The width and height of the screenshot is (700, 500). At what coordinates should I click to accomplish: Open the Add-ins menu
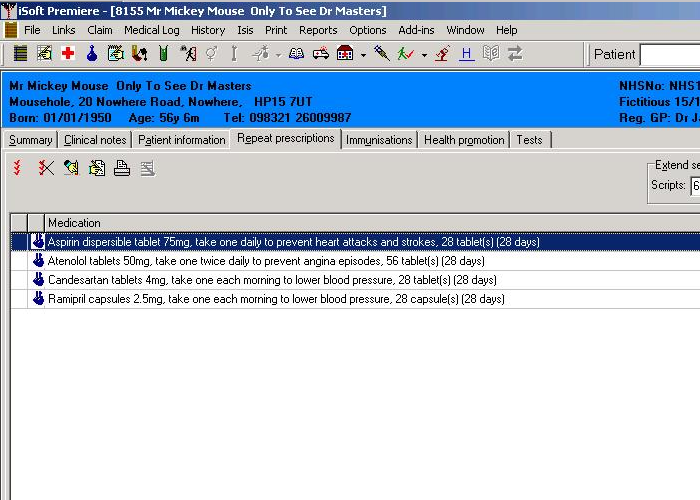tap(416, 30)
